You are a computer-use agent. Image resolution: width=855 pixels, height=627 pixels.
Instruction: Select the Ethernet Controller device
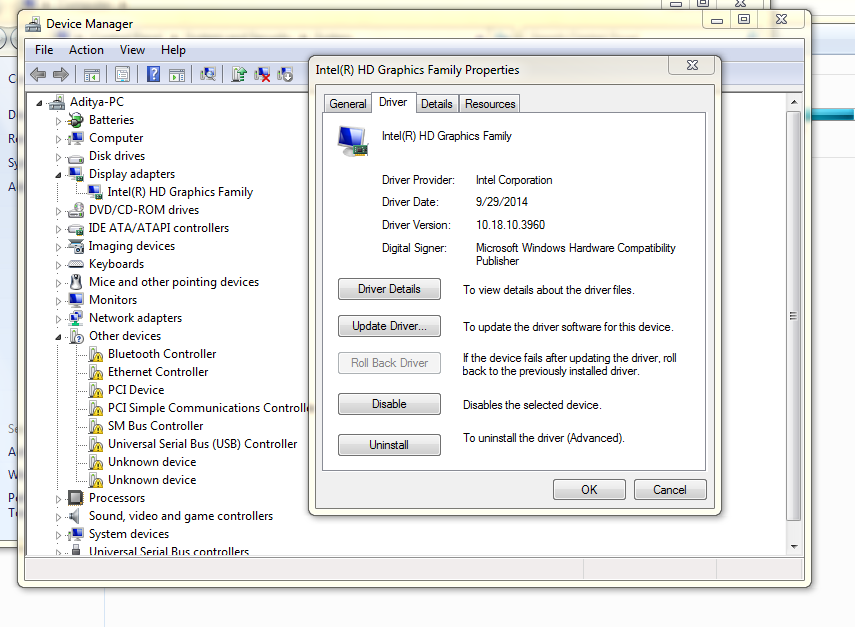[x=158, y=372]
